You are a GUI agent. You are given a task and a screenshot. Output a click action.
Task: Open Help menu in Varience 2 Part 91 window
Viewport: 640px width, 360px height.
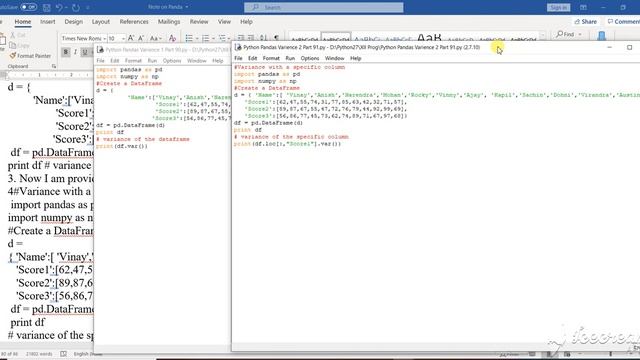click(x=356, y=58)
